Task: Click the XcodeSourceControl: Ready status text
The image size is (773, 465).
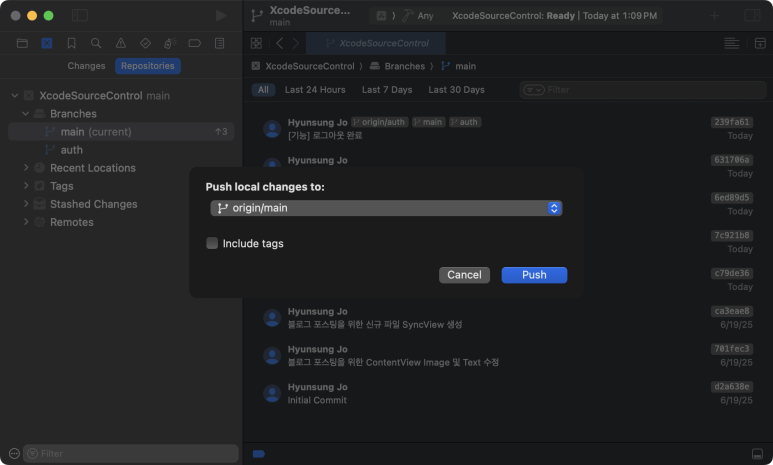Action: pos(513,16)
